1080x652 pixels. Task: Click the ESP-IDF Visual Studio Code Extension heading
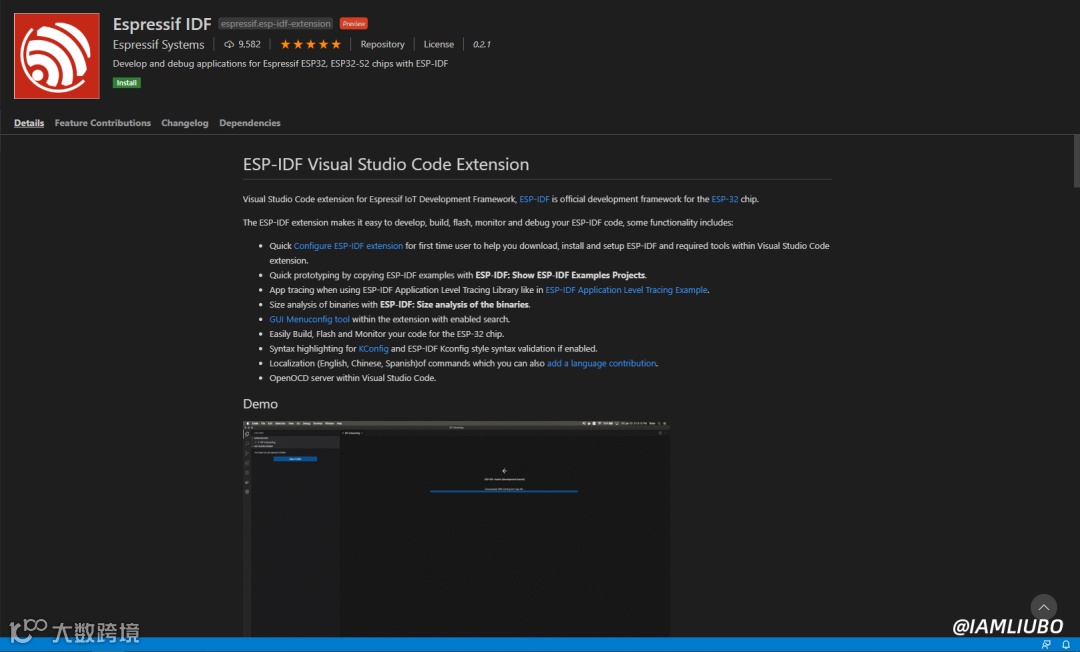[386, 164]
